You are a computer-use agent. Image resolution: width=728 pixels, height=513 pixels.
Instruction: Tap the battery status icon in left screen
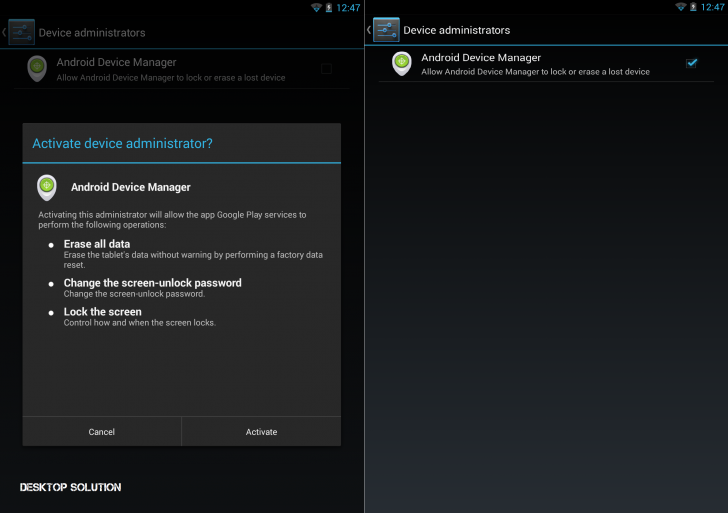pos(329,7)
